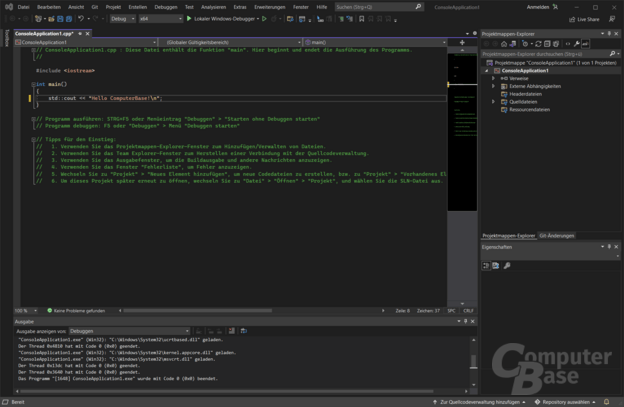This screenshot has width=624, height=407.
Task: Open the Debug configuration dropdown
Action: [123, 19]
